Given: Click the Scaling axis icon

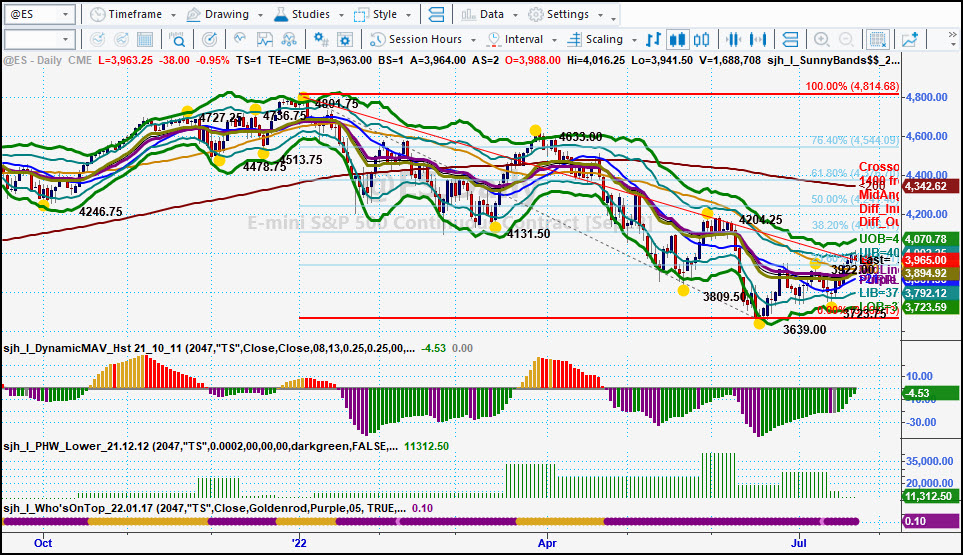Looking at the screenshot, I should click(574, 39).
